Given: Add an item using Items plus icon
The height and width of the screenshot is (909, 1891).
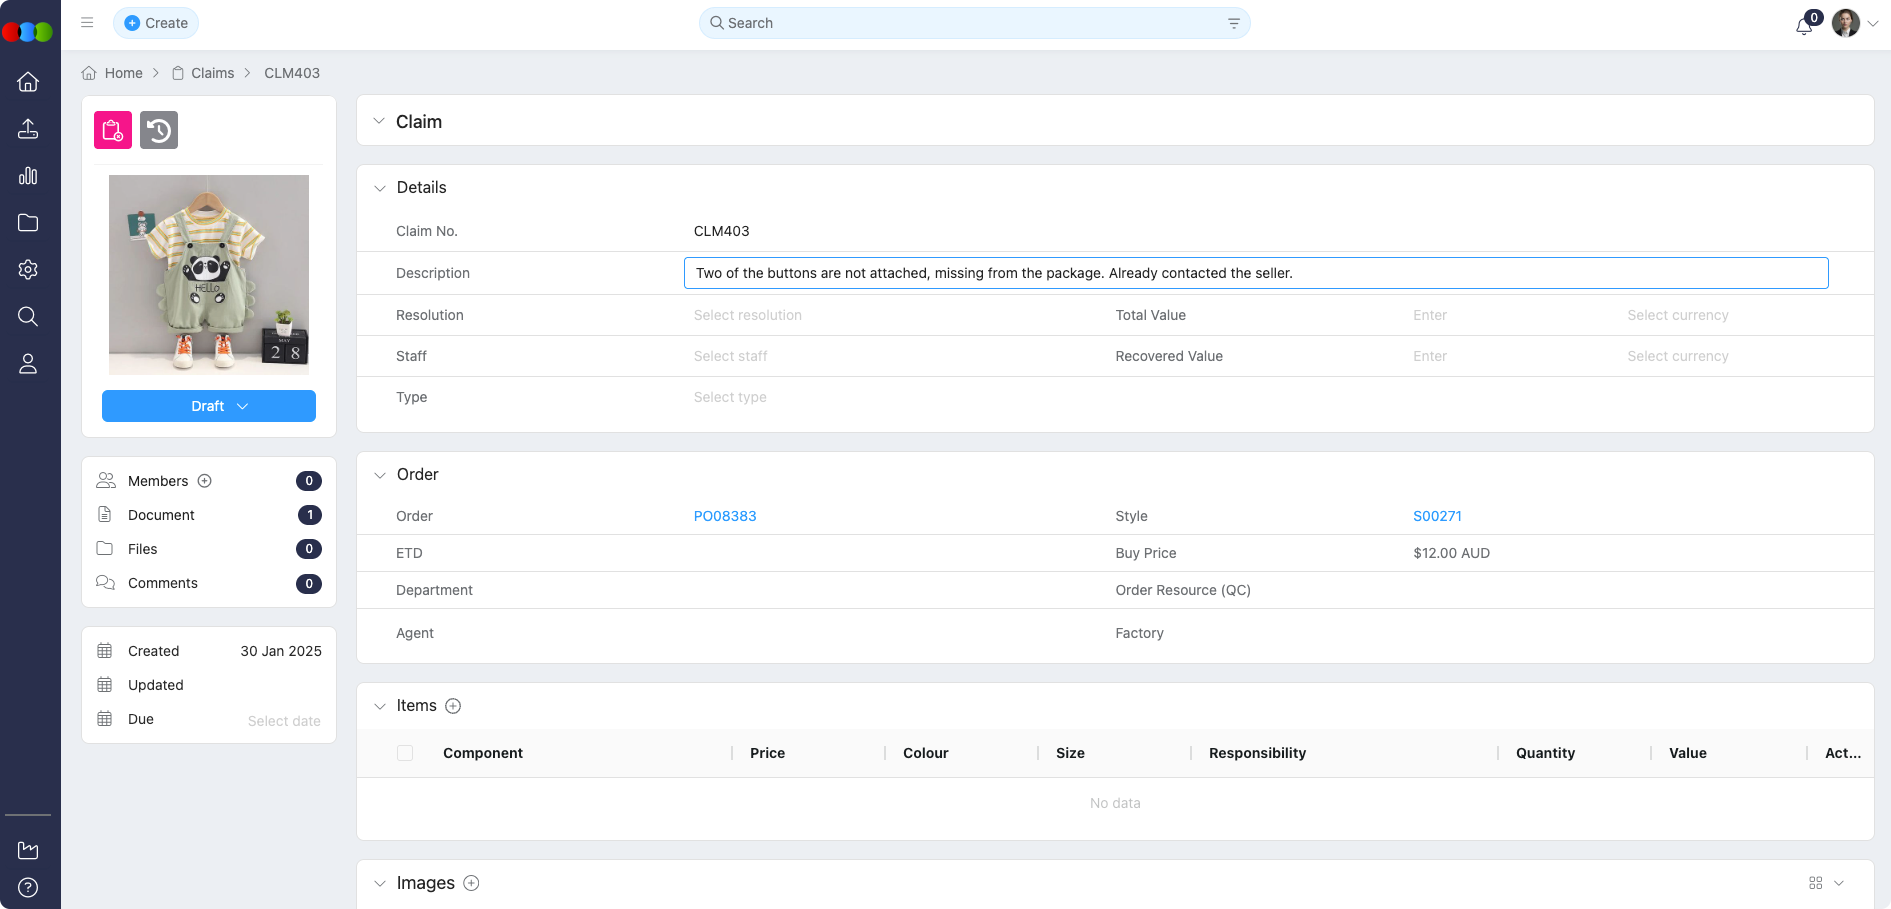Looking at the screenshot, I should click(453, 706).
